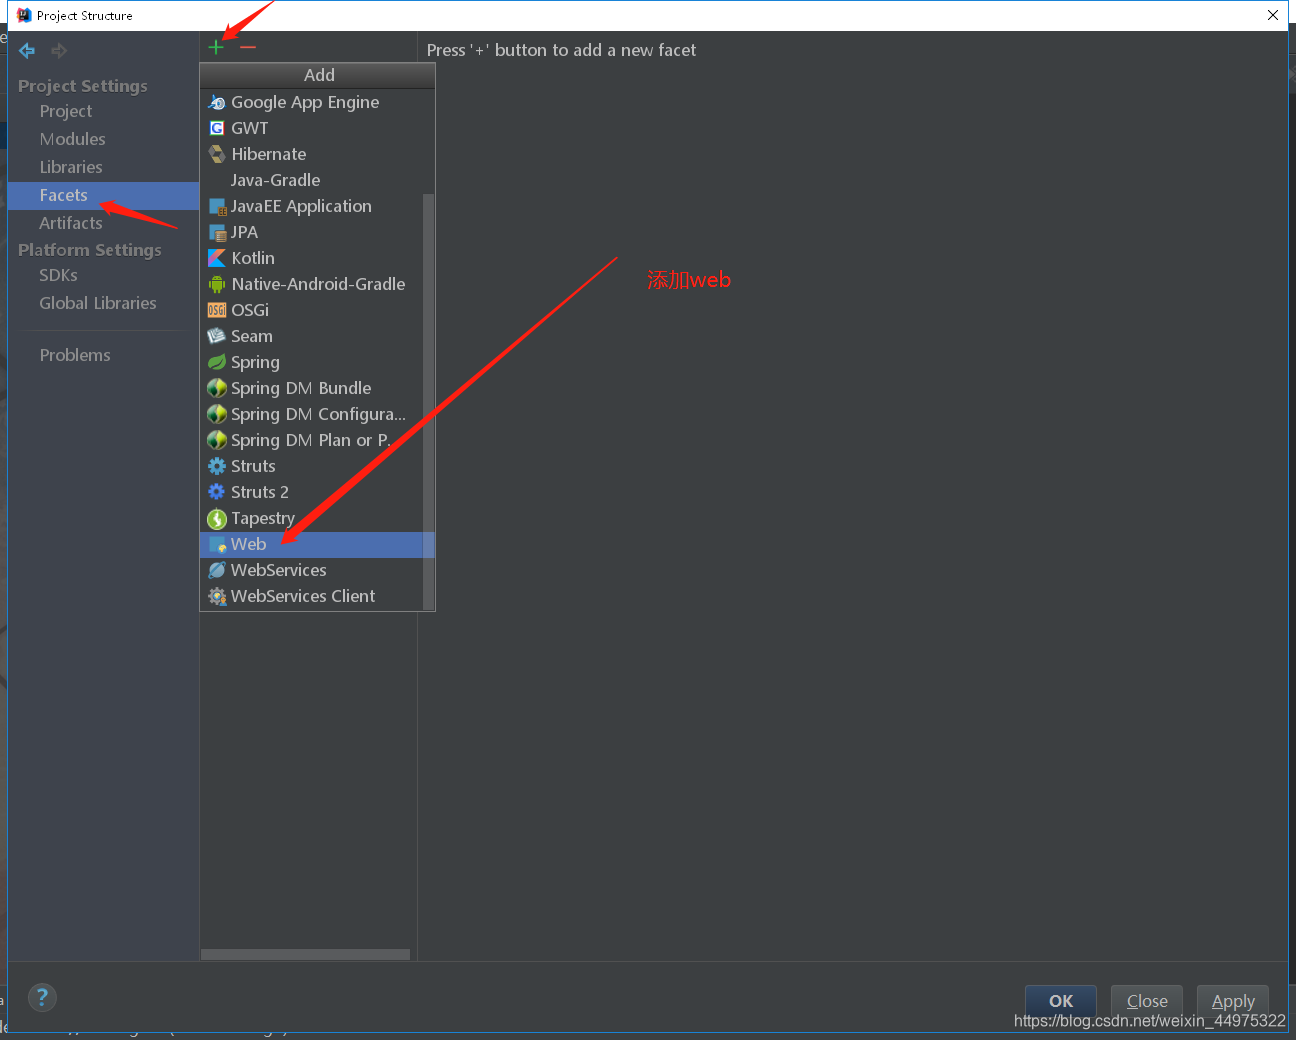This screenshot has width=1296, height=1040.
Task: Click the Android robot icon
Action: pos(217,284)
